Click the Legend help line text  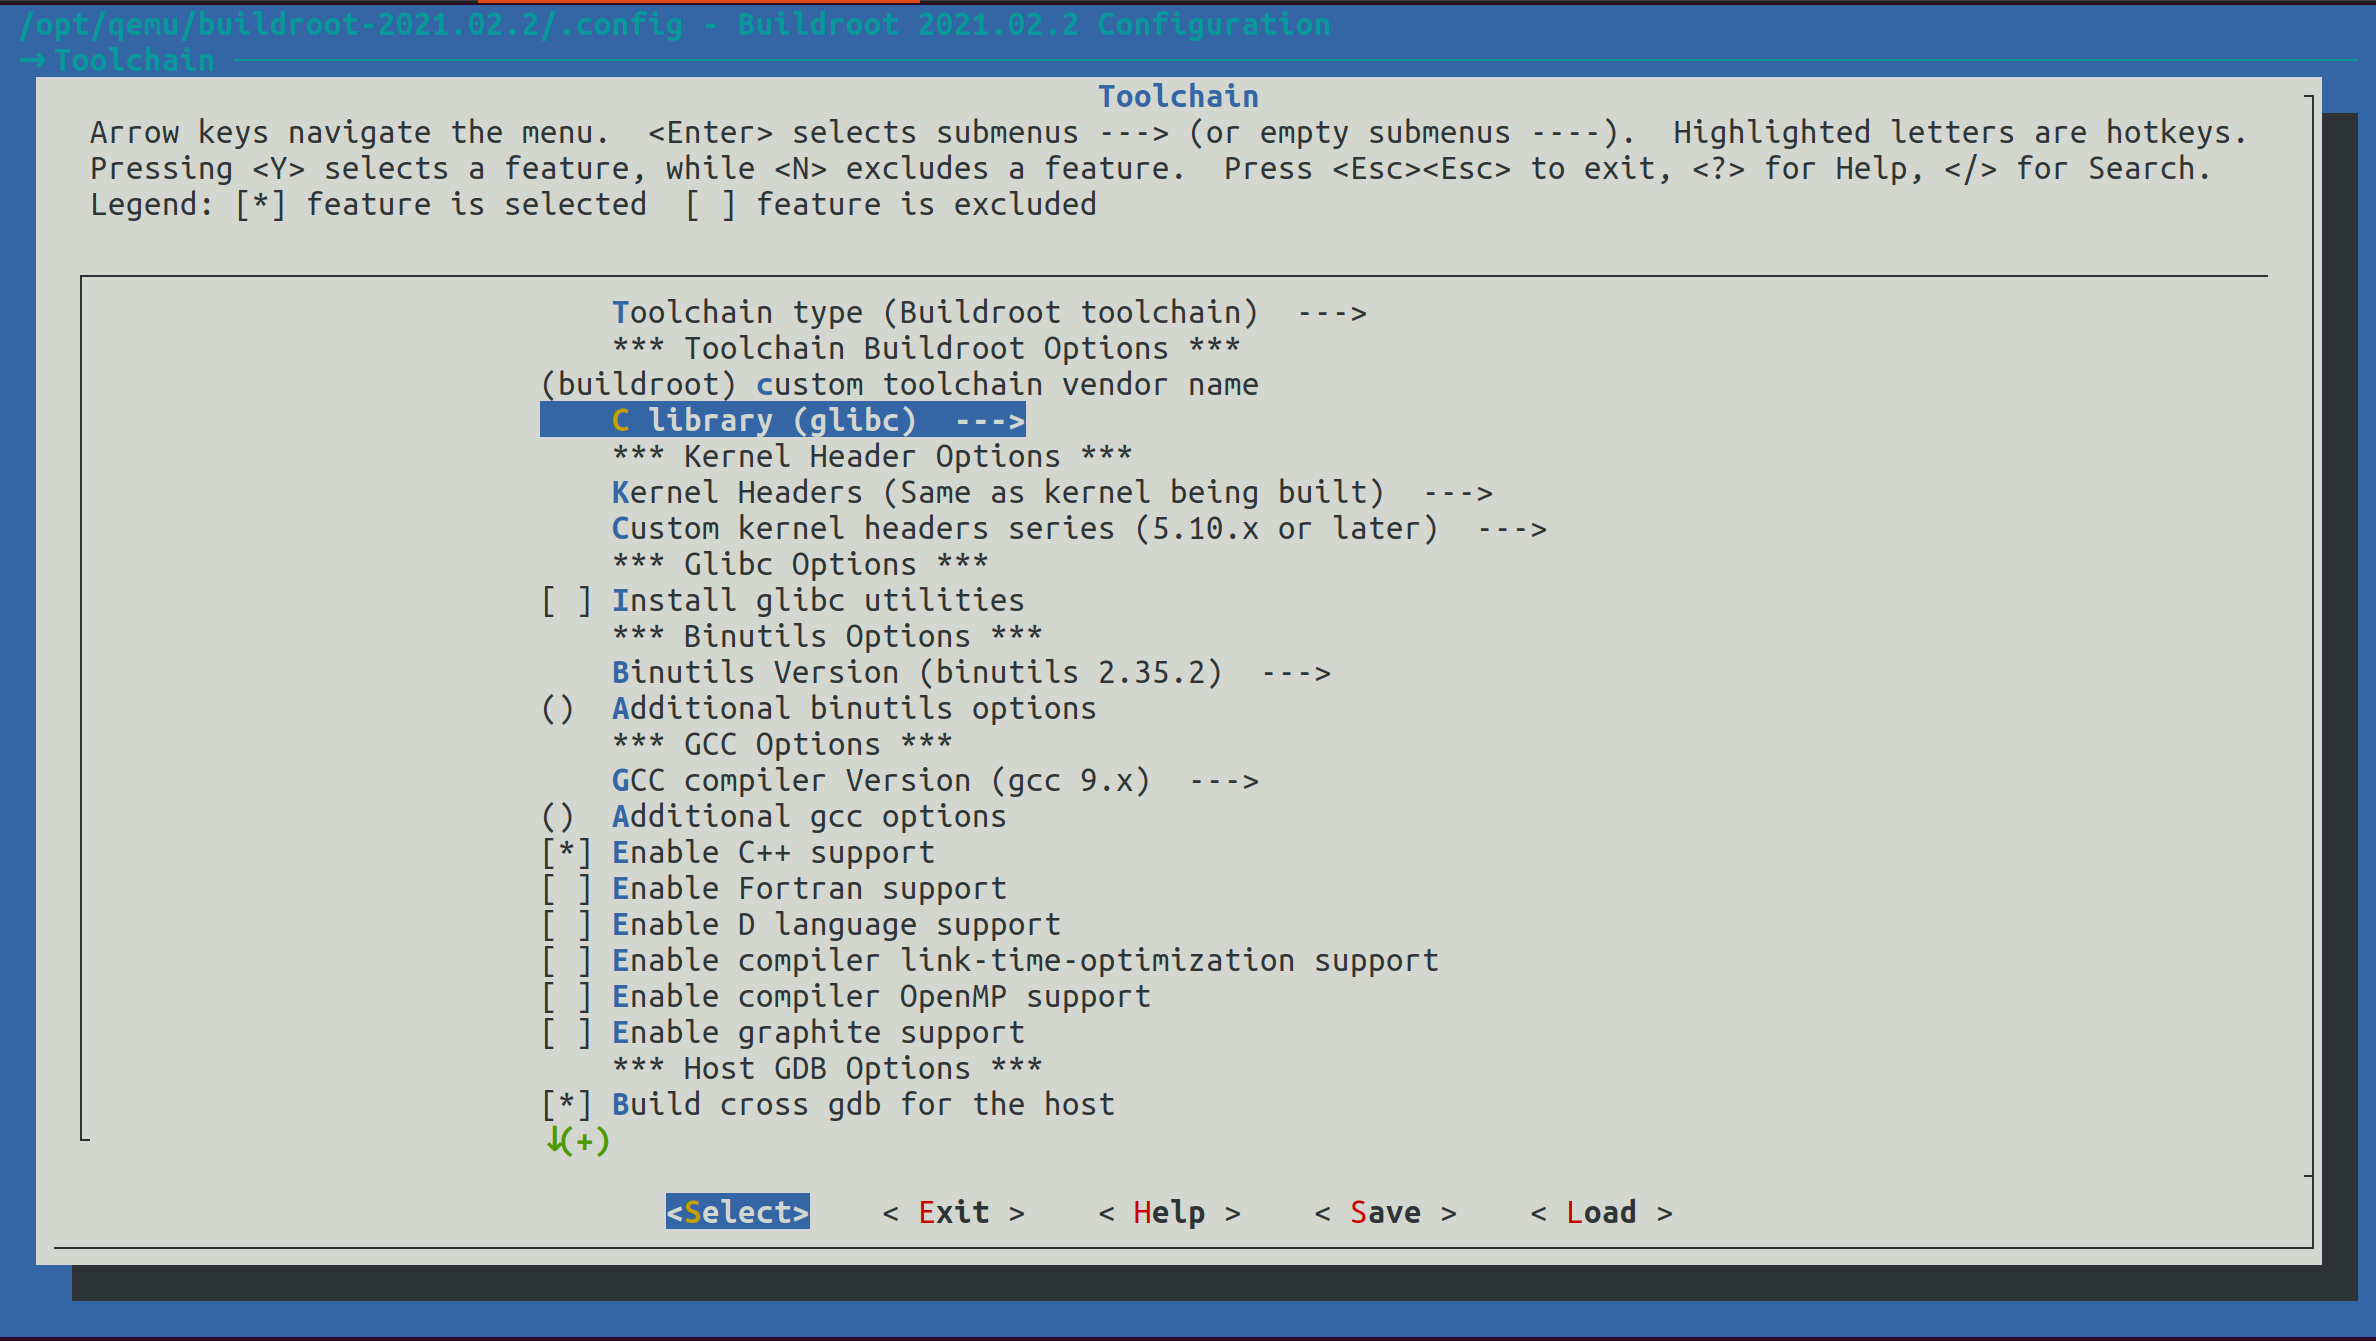[x=593, y=205]
